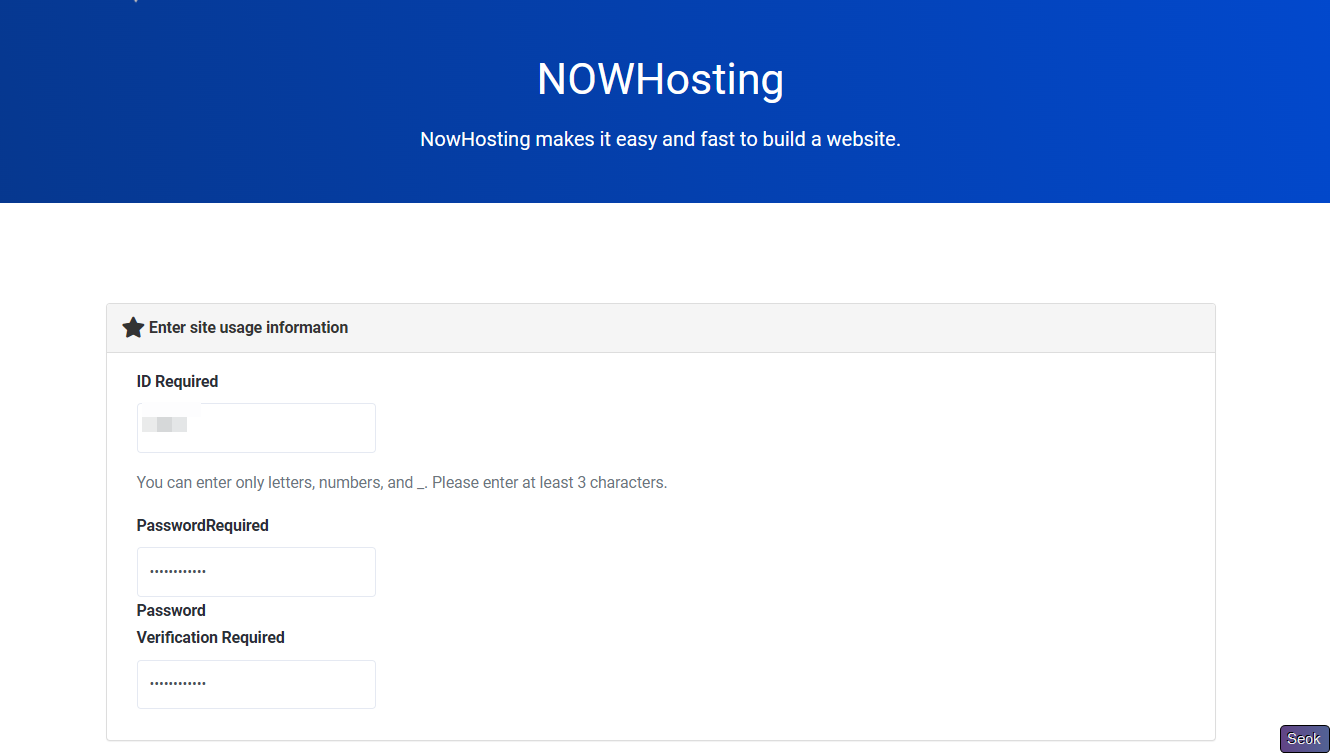Click the NOWHosting page title
Viewport: 1330px width, 753px height.
[x=660, y=79]
